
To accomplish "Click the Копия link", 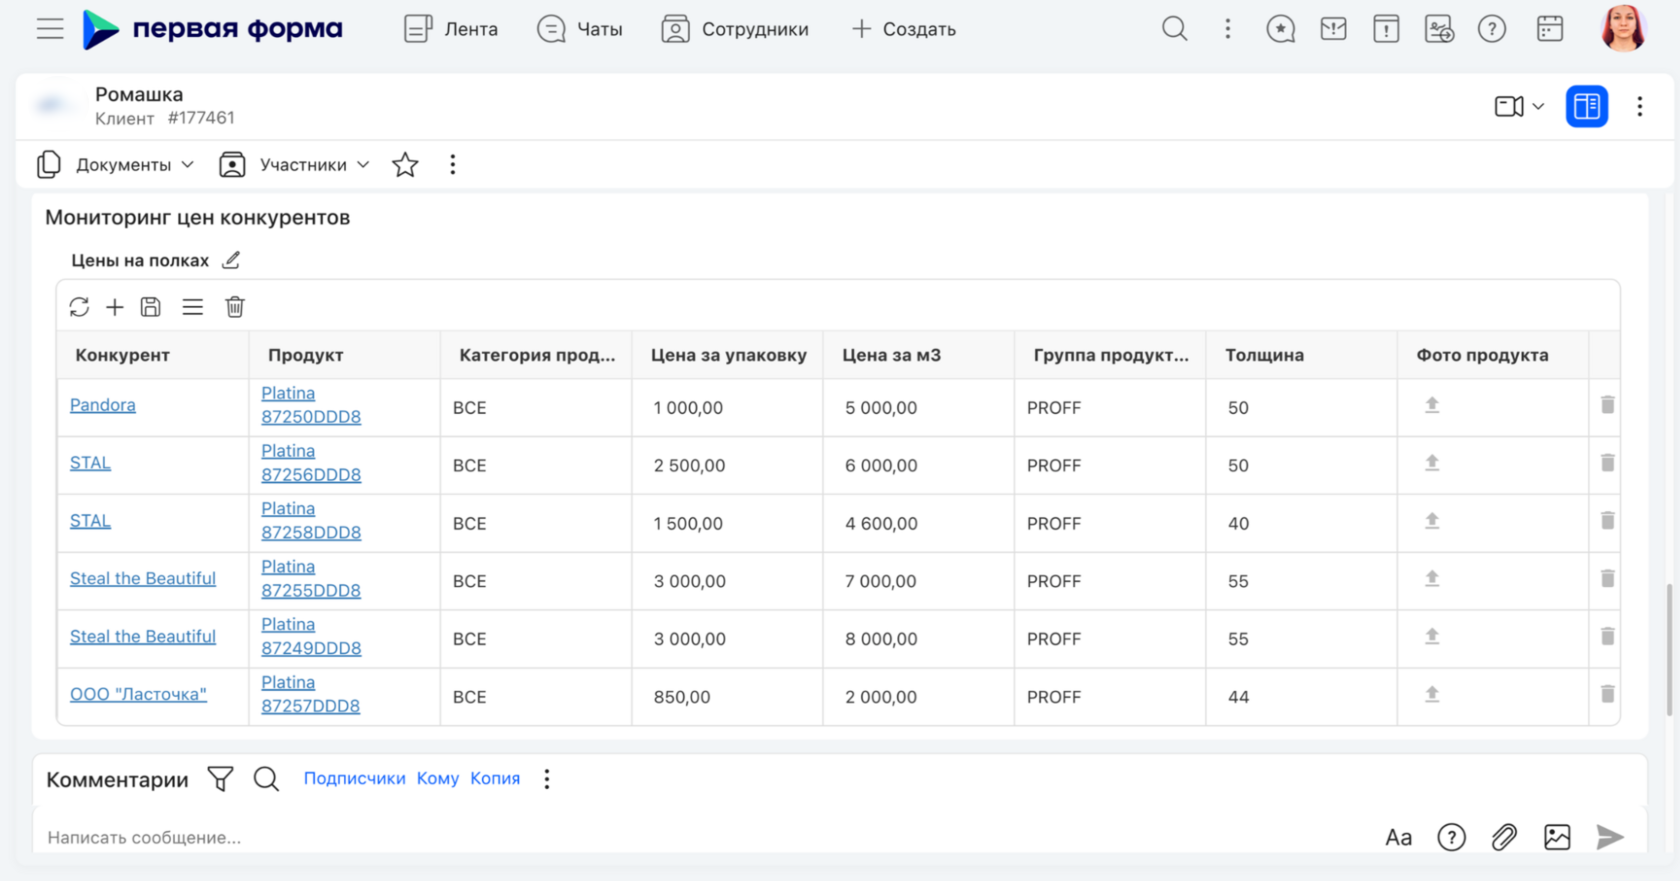I will click(495, 778).
